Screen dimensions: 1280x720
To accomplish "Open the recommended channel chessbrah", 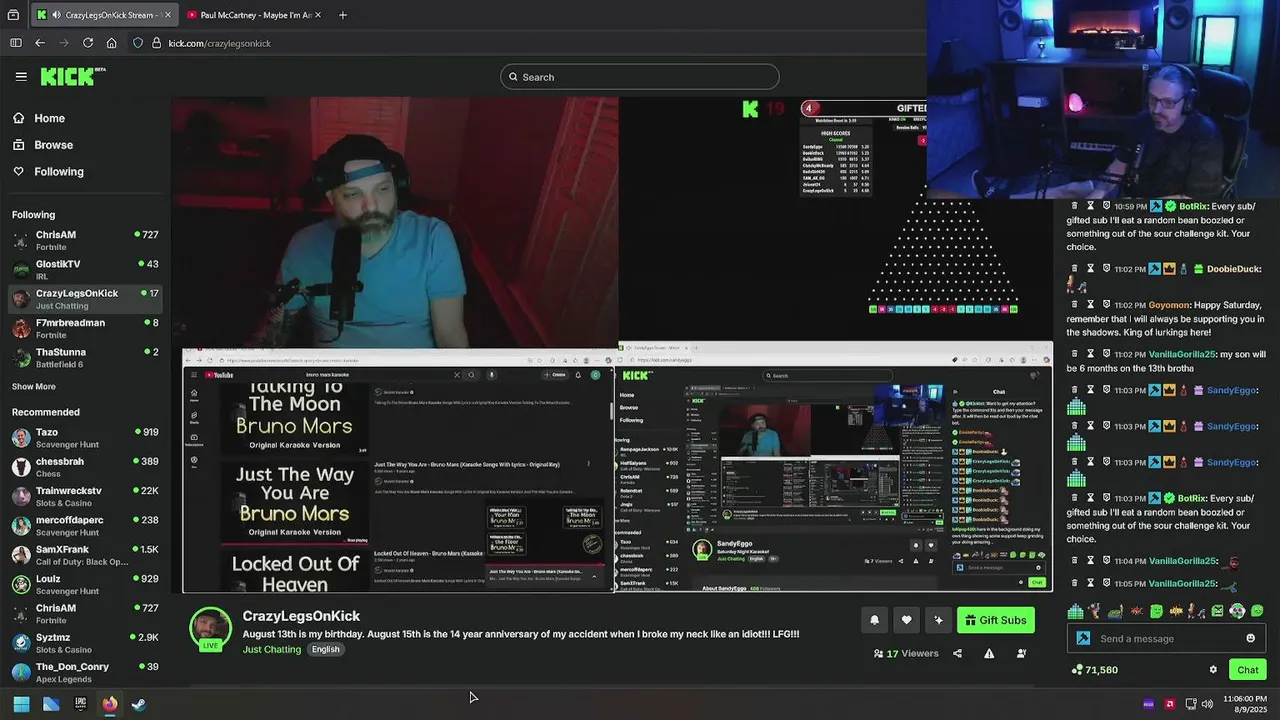I will click(x=85, y=467).
